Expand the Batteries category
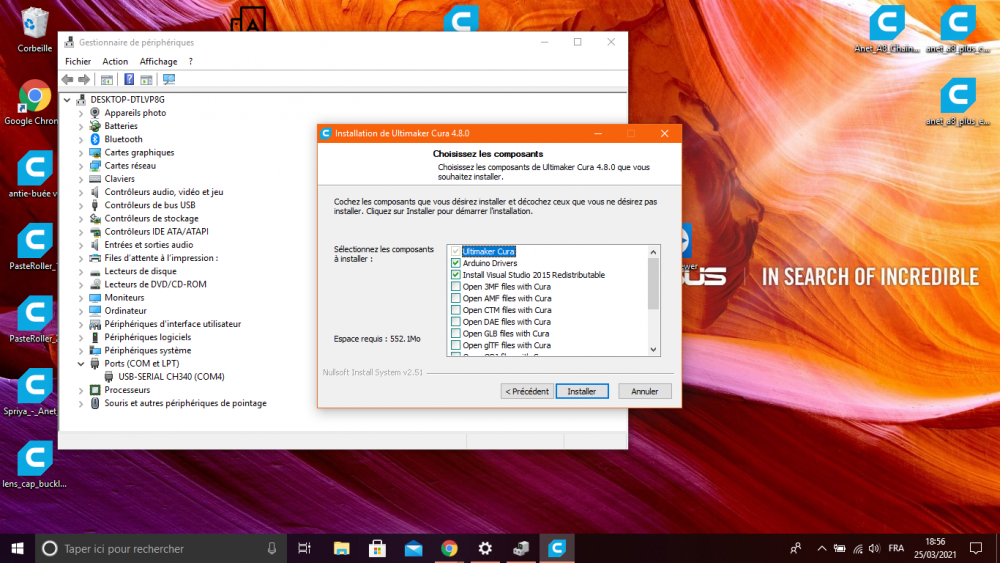1000x563 pixels. [81, 126]
